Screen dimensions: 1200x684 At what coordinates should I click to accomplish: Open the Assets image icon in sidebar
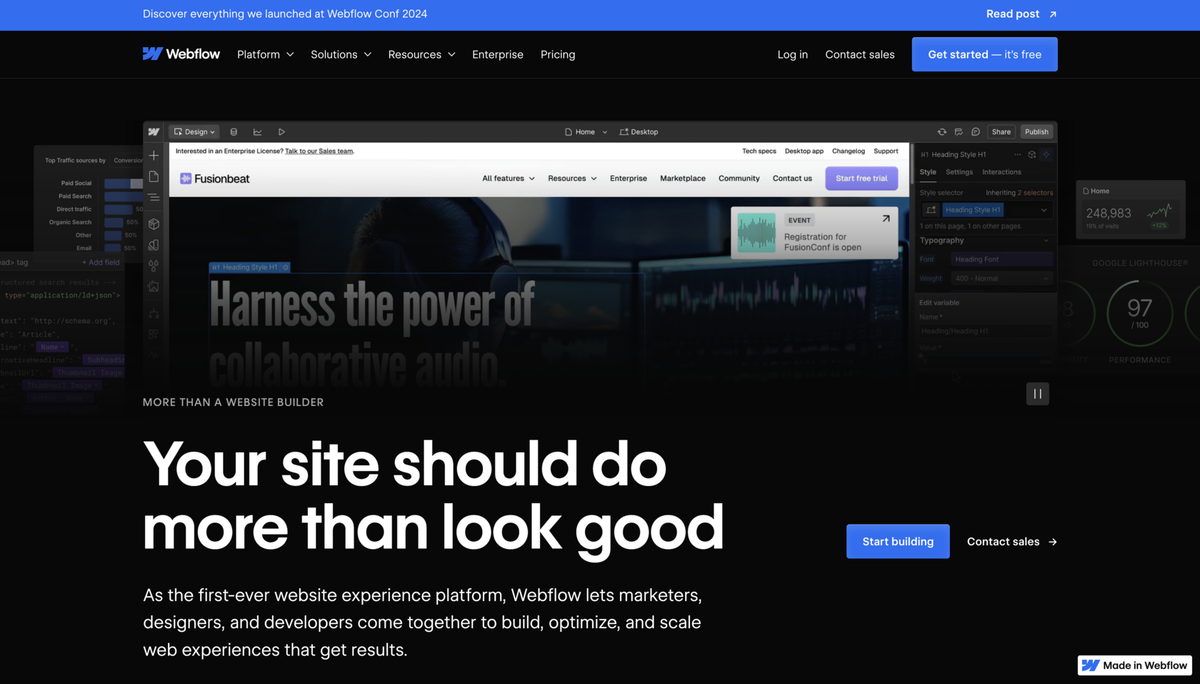click(154, 287)
